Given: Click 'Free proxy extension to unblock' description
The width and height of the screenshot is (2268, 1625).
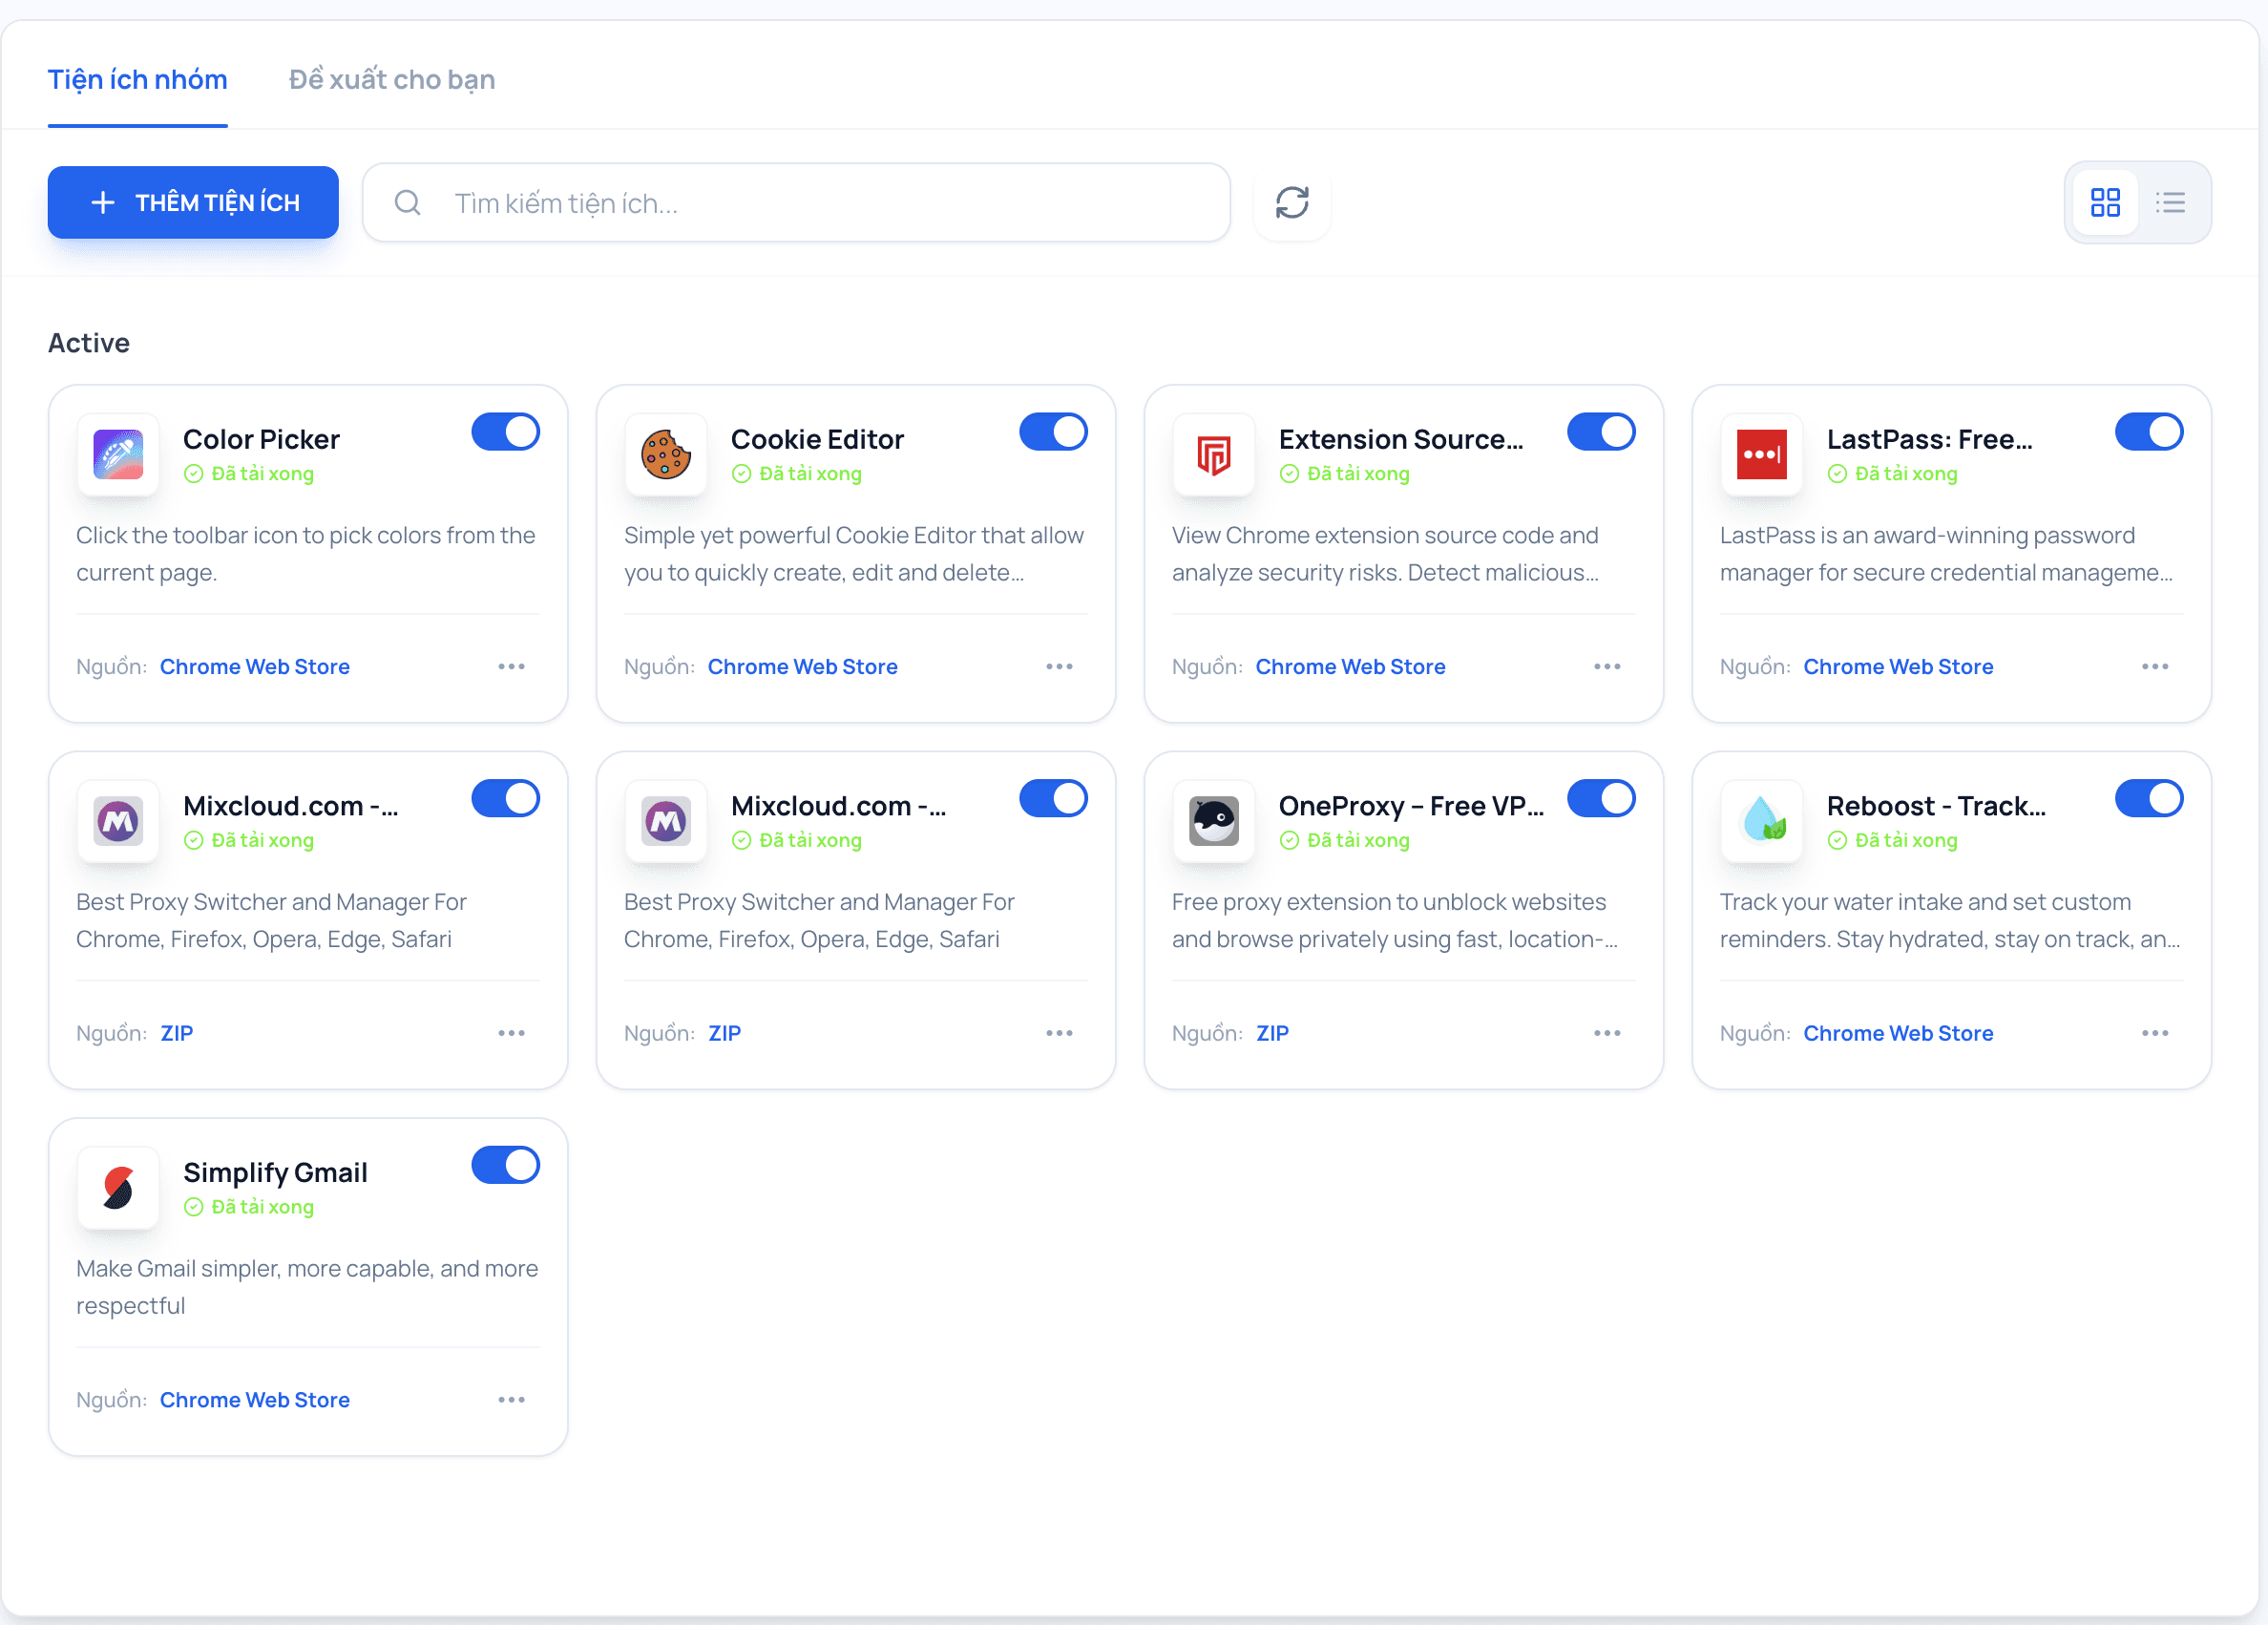Looking at the screenshot, I should 1395,921.
